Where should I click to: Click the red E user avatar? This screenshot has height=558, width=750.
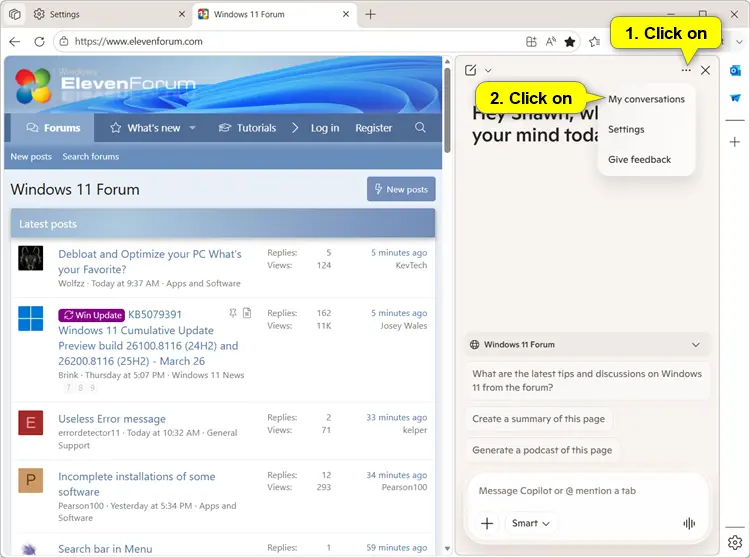(x=31, y=423)
